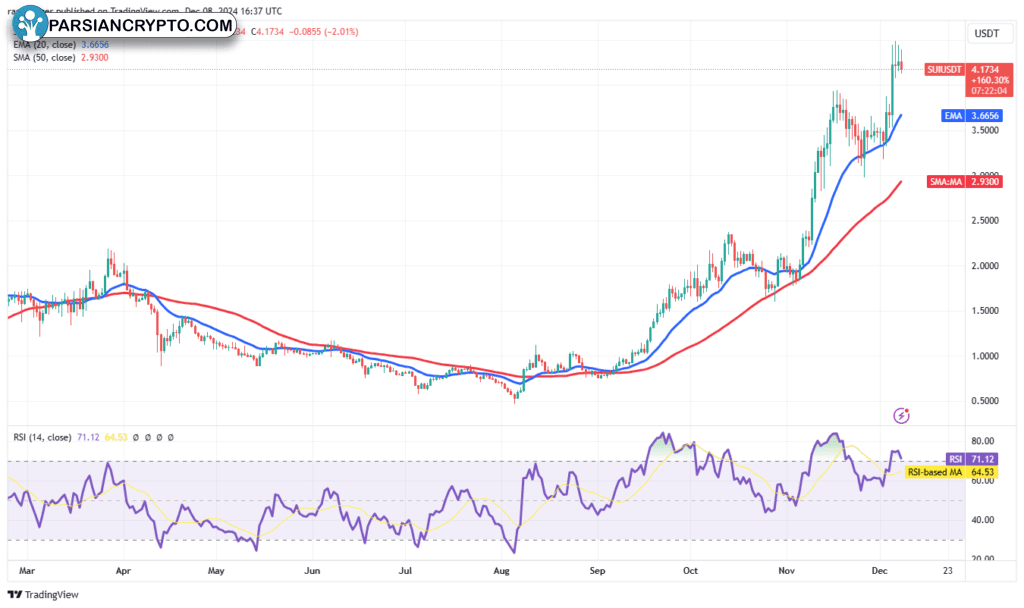Click the 3.6656 EMA value on axis

coord(985,116)
